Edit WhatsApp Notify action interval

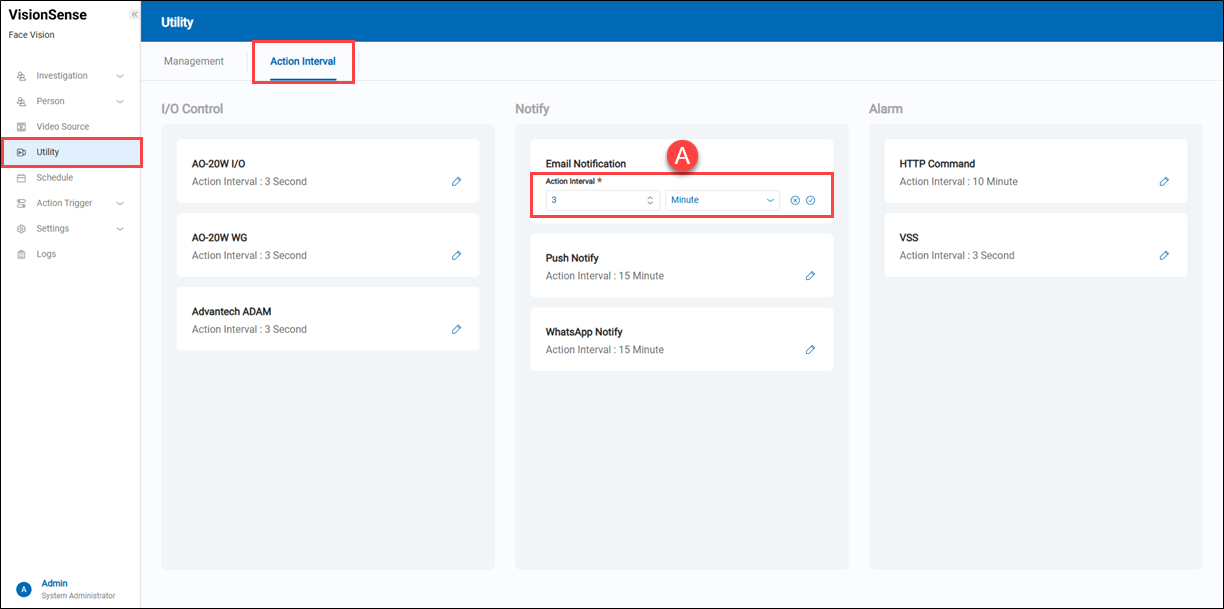[x=810, y=350]
